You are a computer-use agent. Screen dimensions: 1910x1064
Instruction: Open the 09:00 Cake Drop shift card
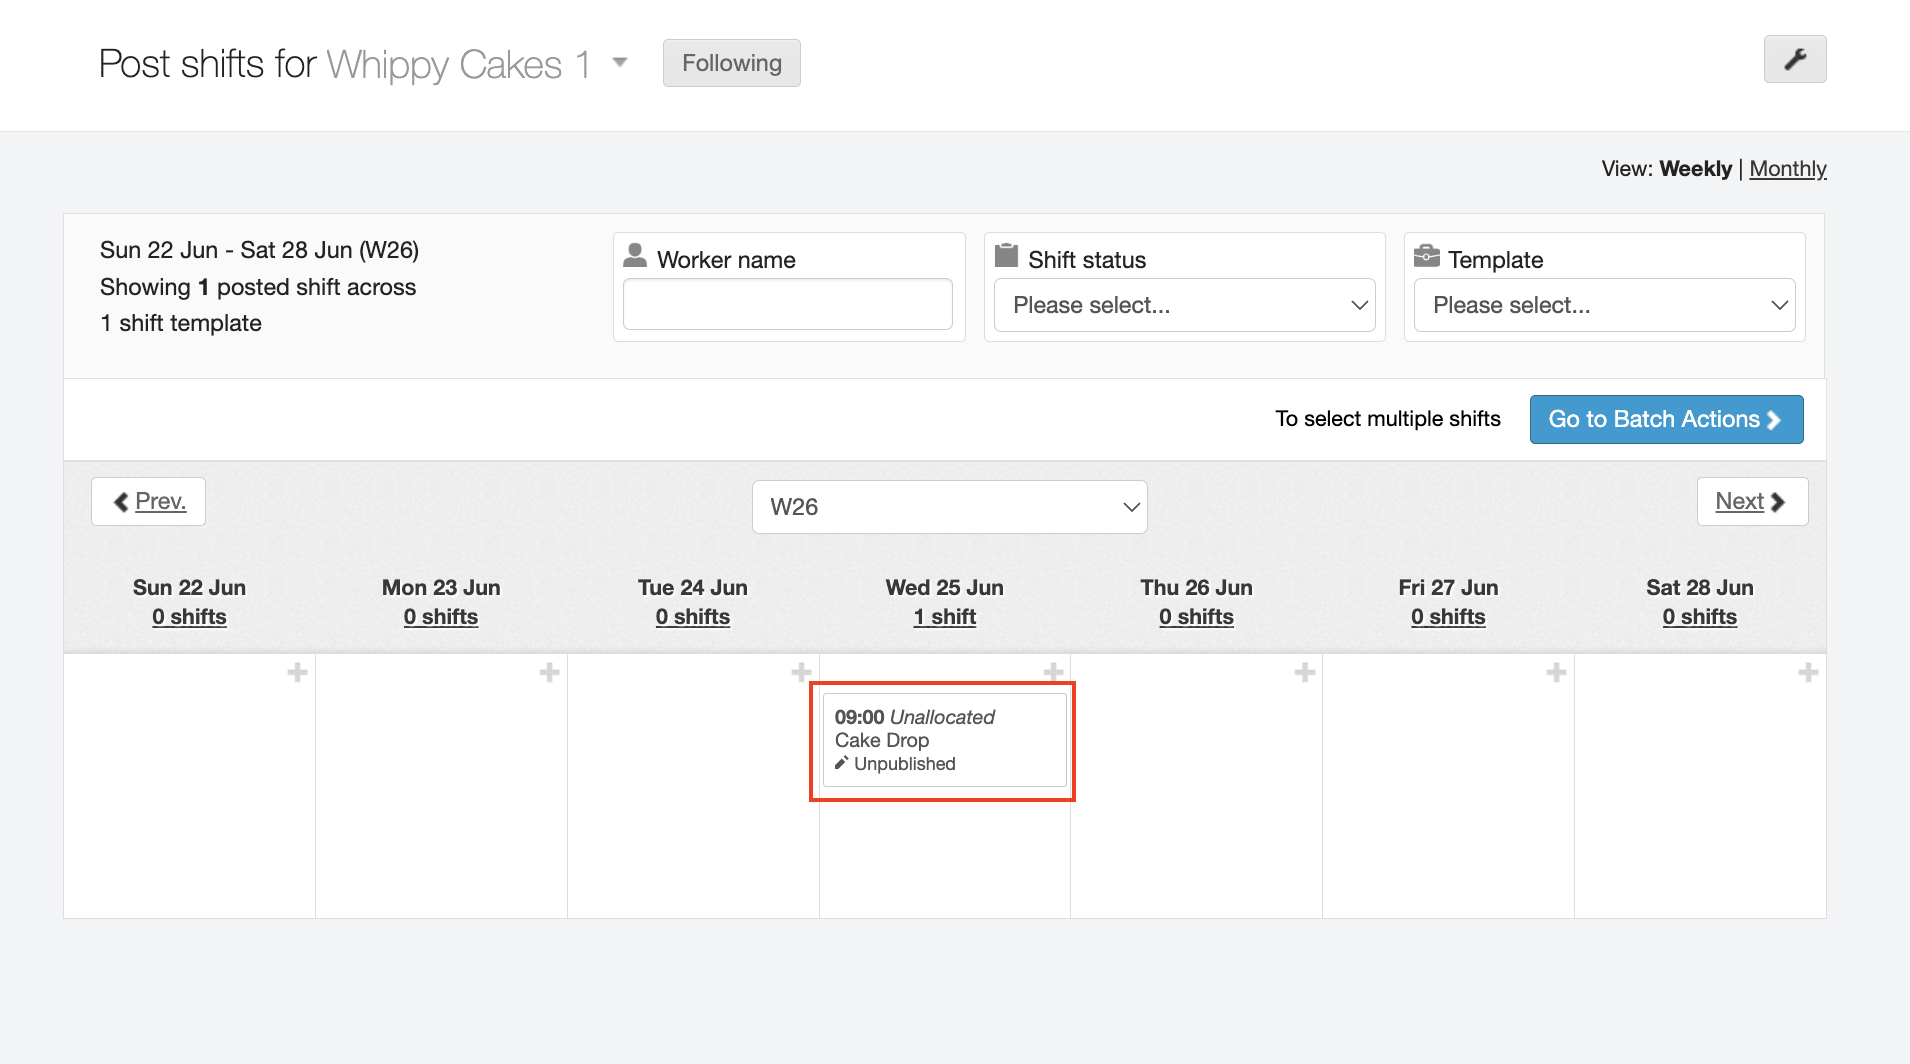click(x=943, y=740)
